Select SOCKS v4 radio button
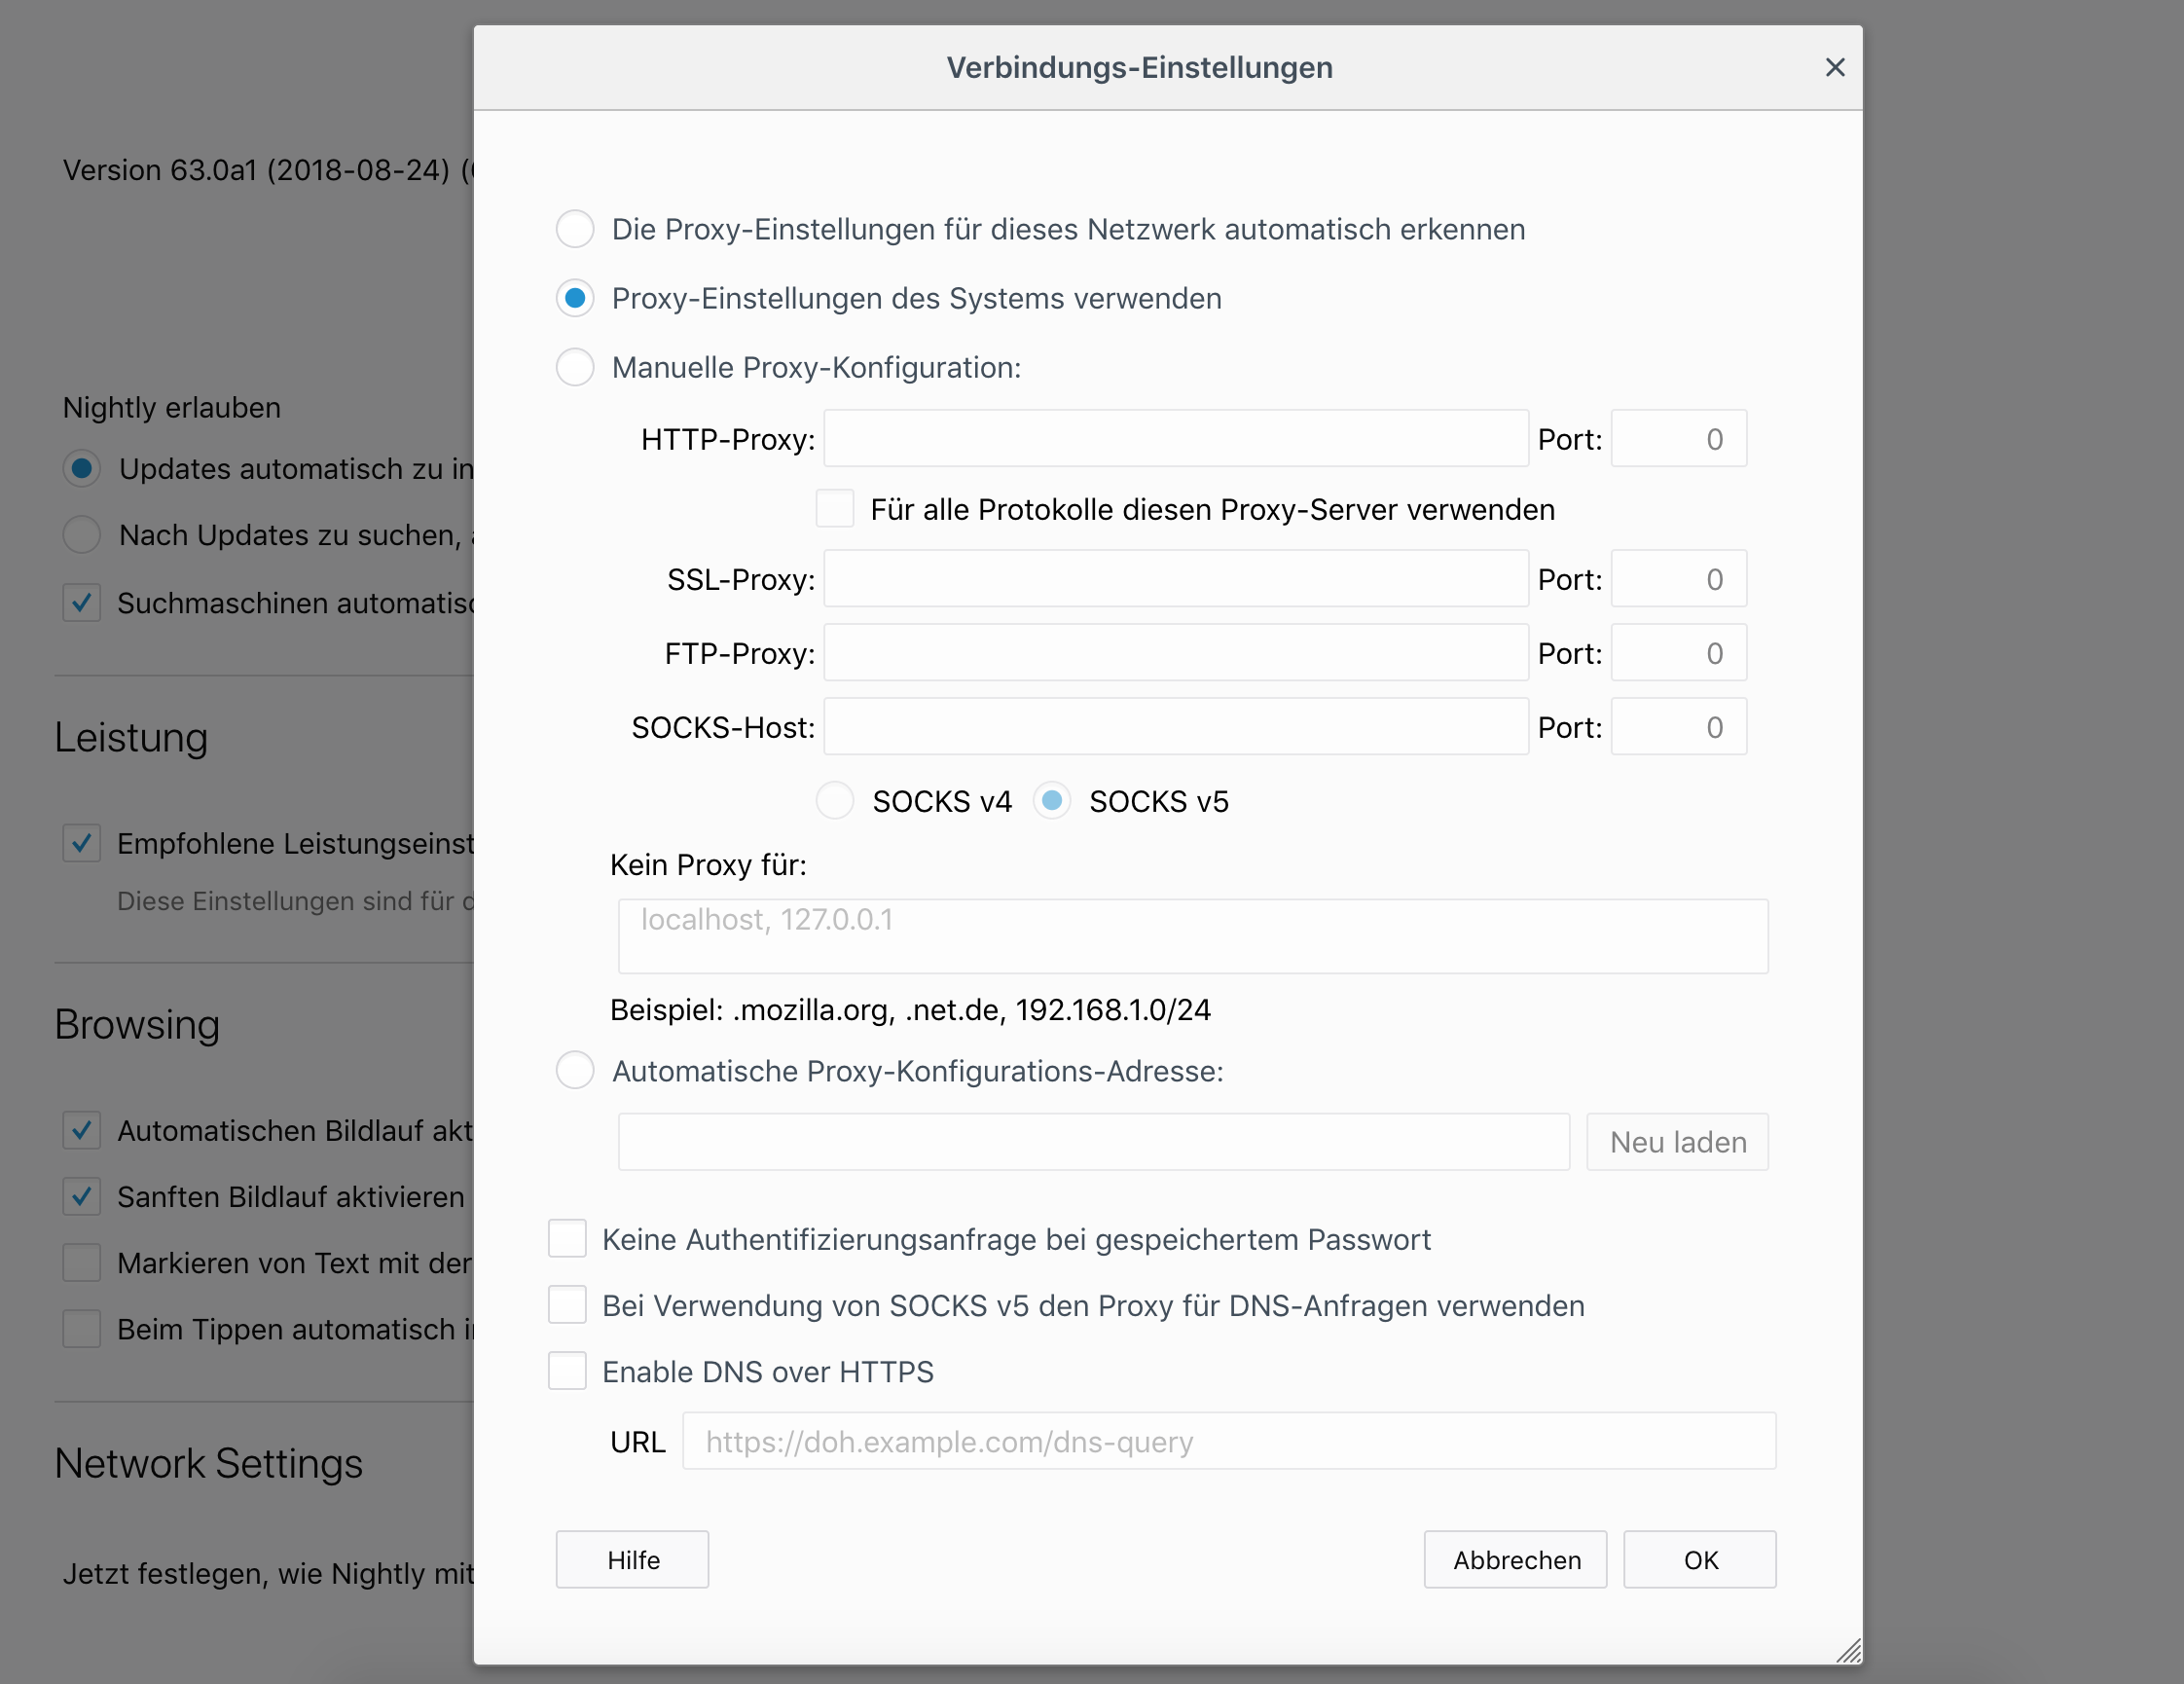2184x1684 pixels. point(834,800)
